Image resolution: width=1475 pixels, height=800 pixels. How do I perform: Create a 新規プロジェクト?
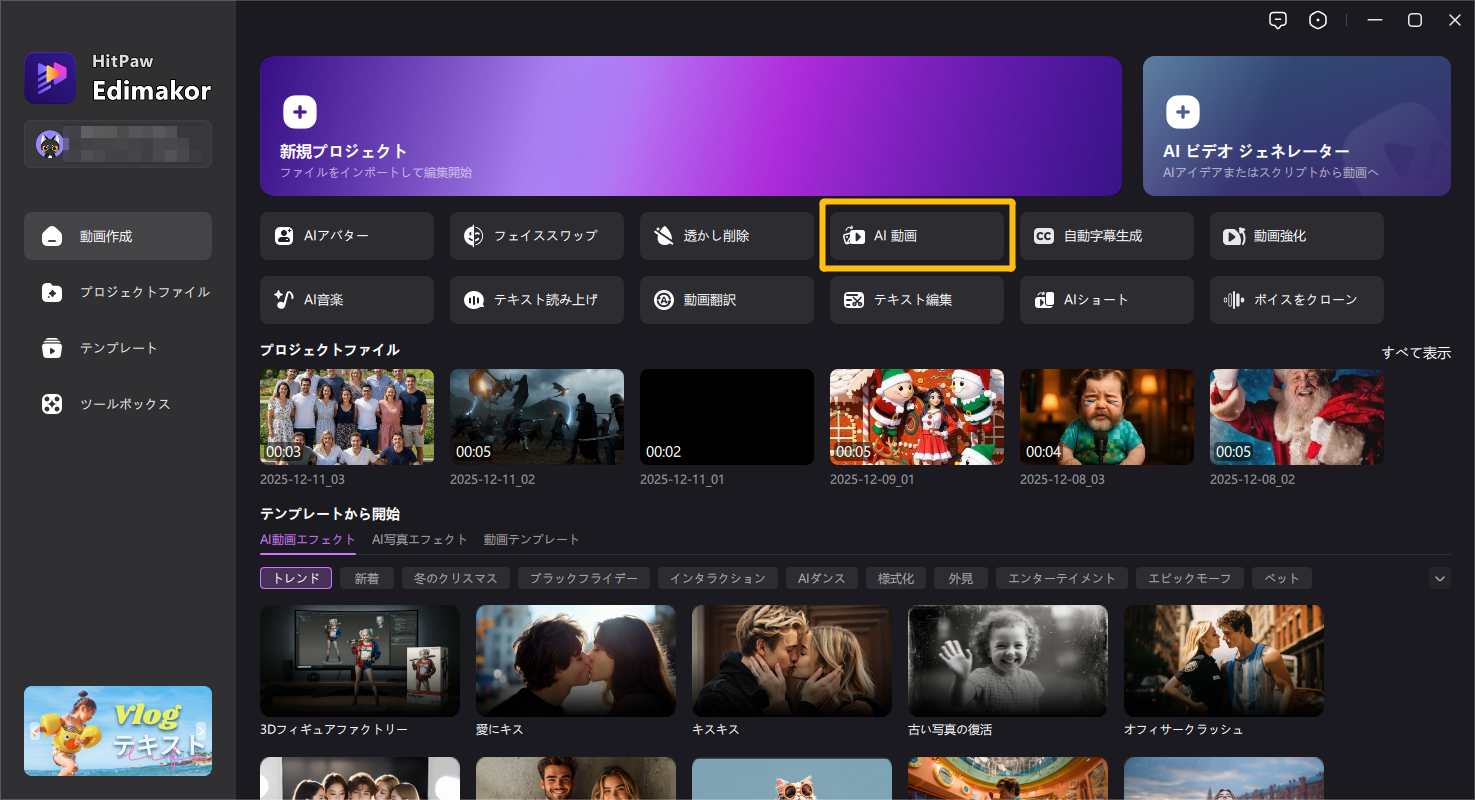pos(690,126)
